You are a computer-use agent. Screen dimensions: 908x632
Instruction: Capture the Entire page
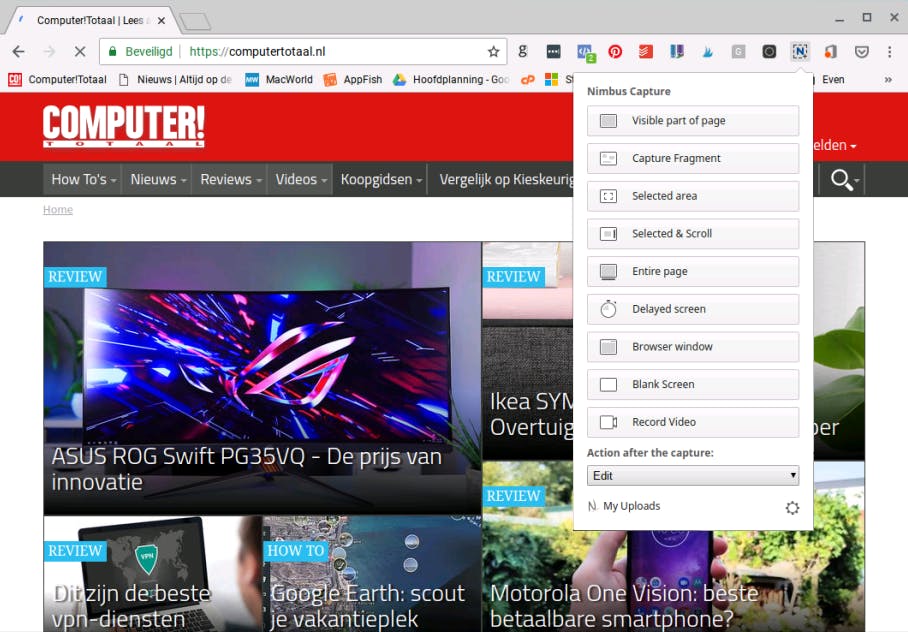click(x=693, y=271)
